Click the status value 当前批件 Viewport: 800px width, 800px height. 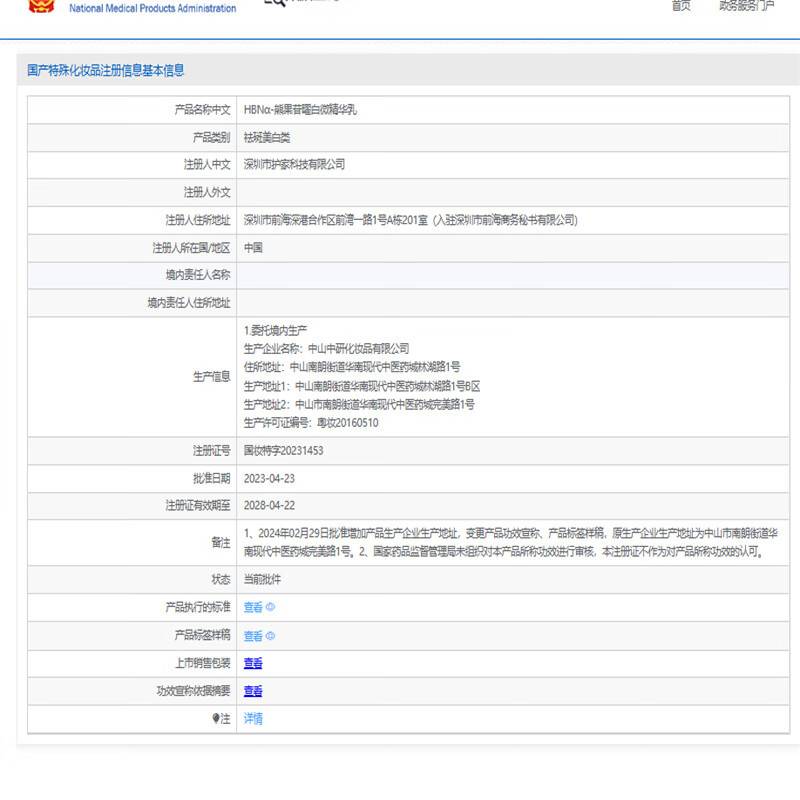263,580
